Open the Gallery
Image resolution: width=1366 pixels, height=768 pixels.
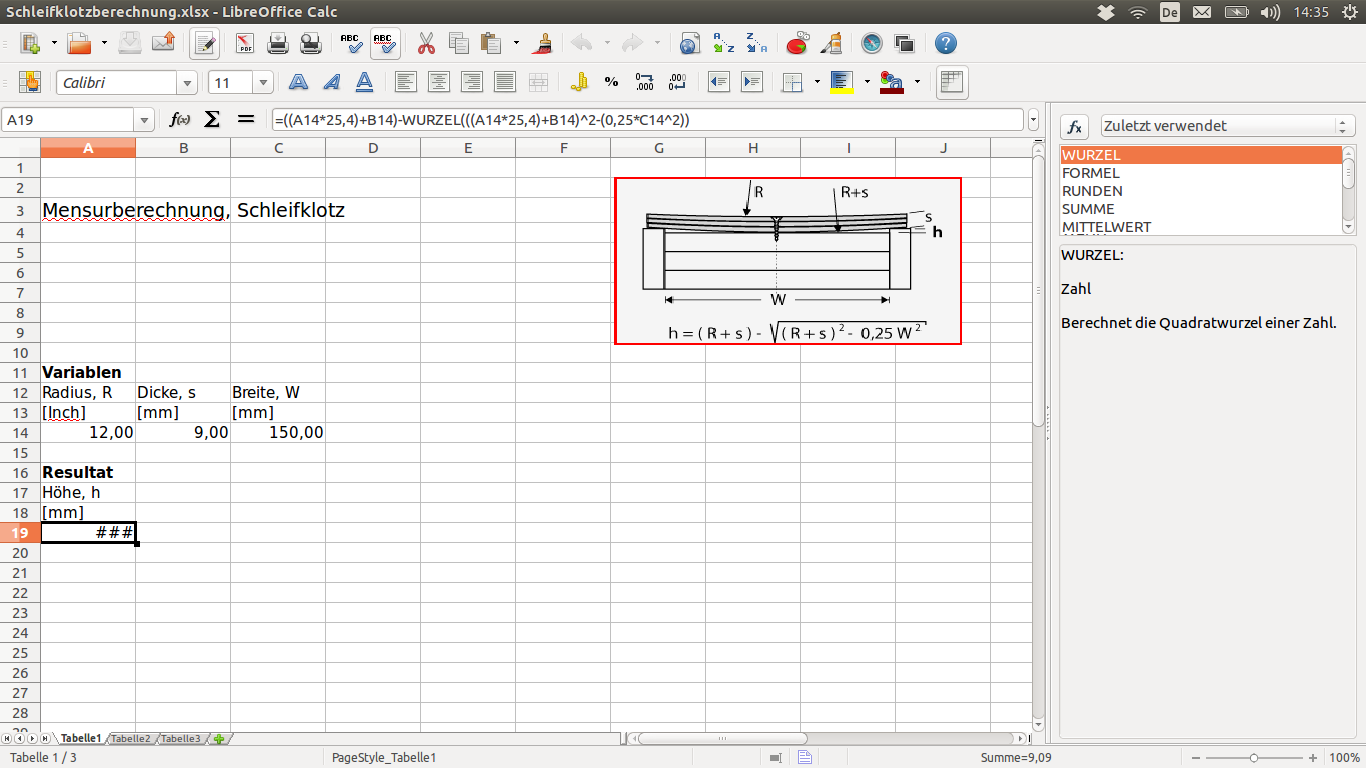[904, 44]
